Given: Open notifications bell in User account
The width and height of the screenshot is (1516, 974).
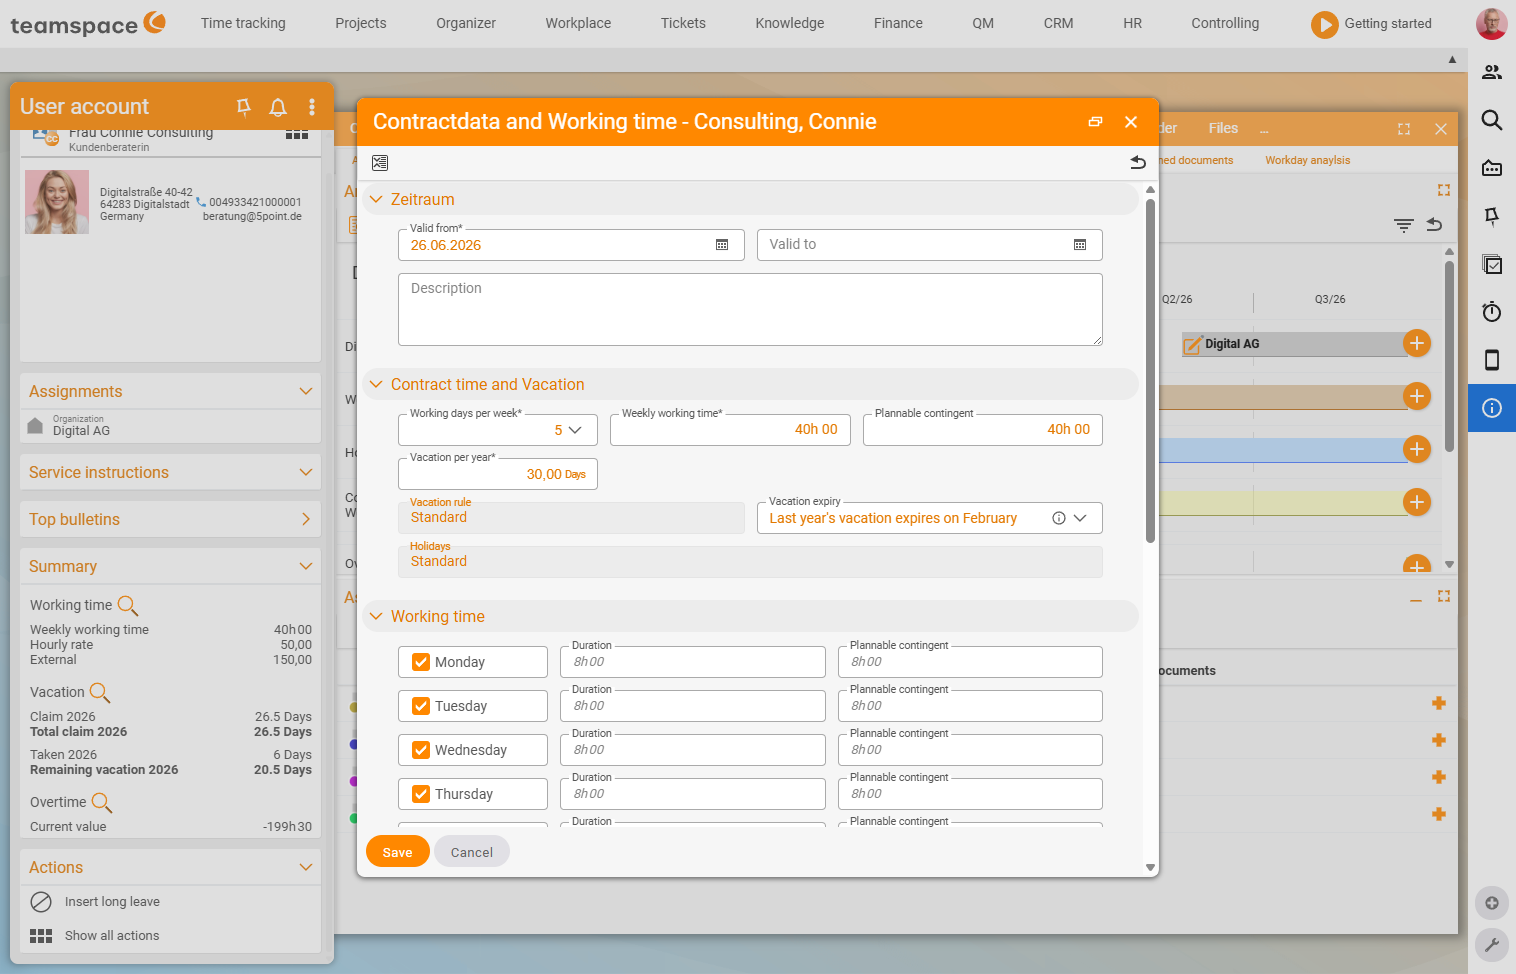Looking at the screenshot, I should coord(278,107).
